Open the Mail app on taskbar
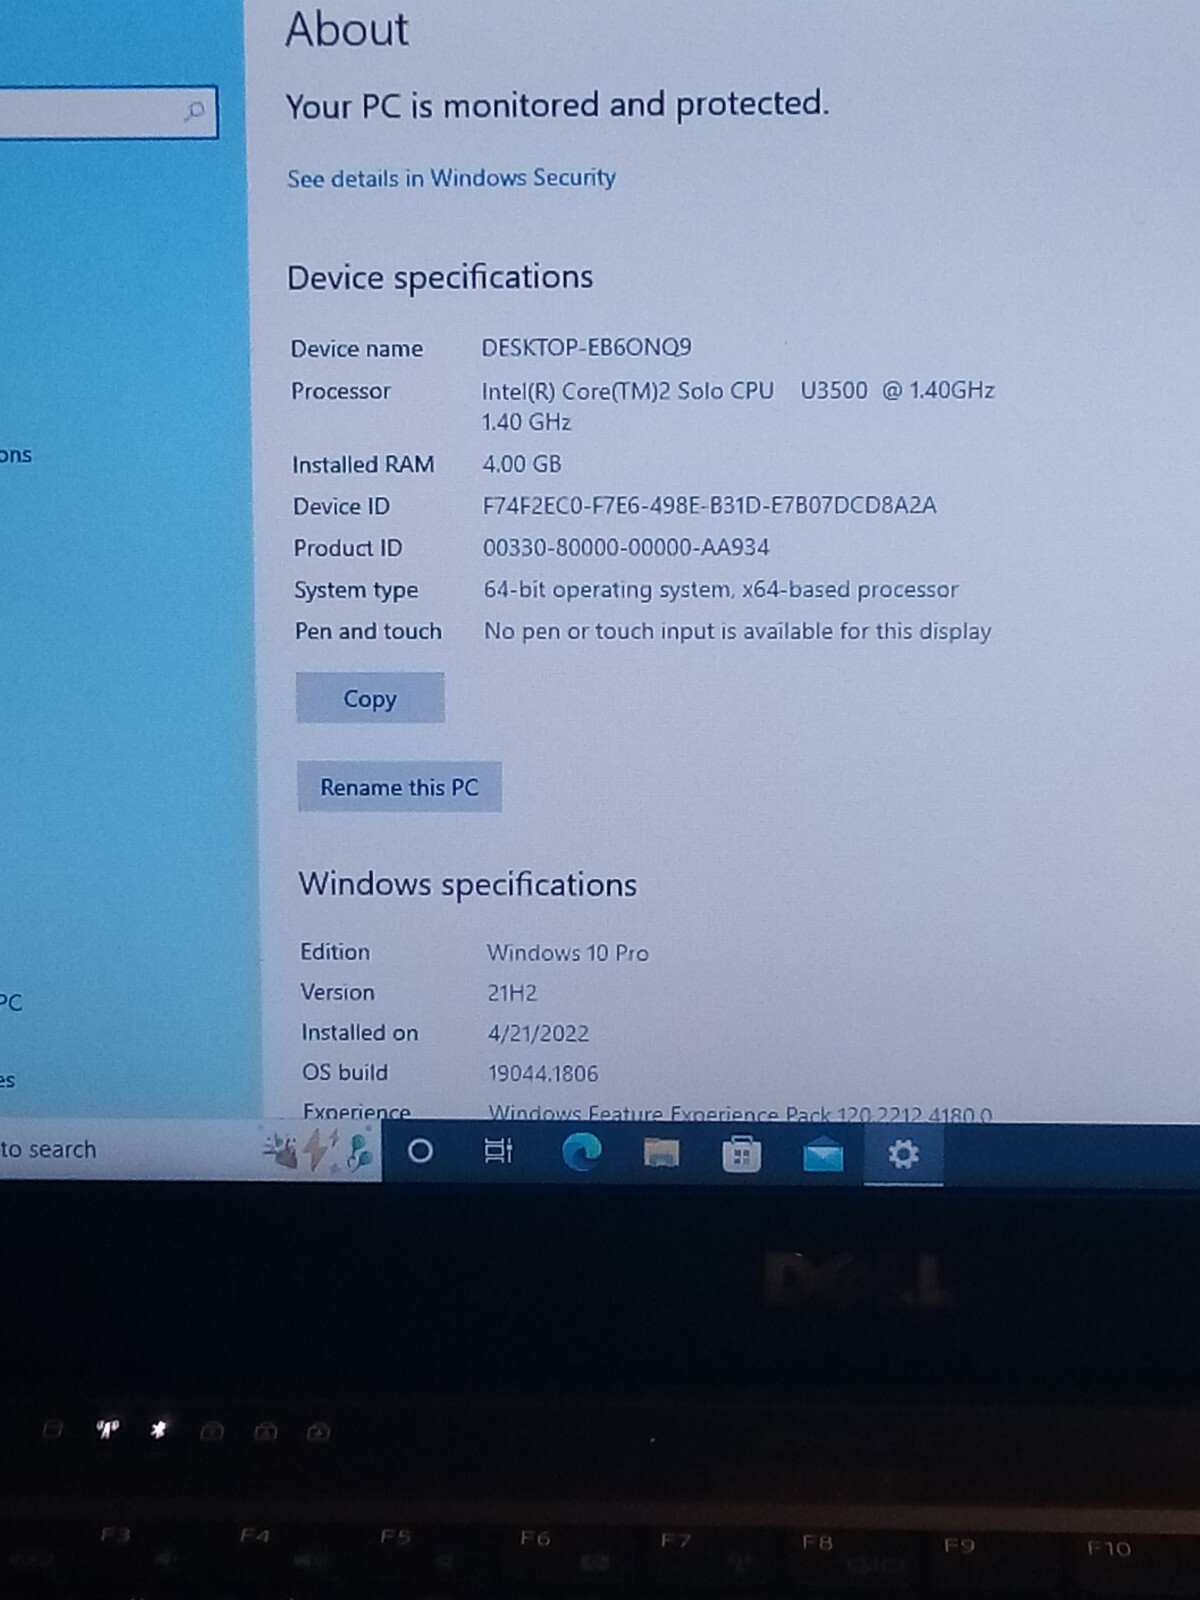 [x=822, y=1155]
